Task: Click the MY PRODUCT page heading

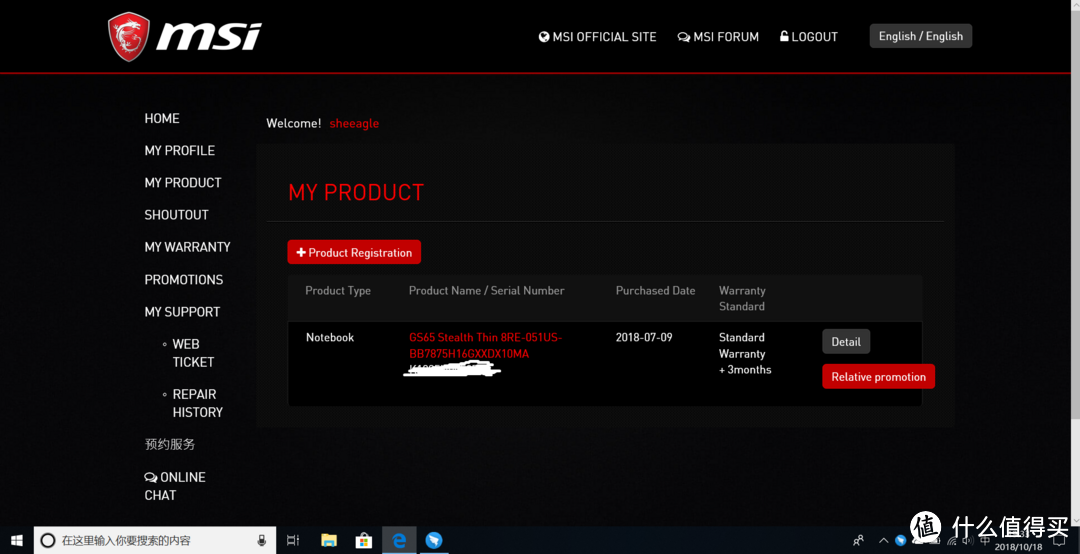Action: point(356,192)
